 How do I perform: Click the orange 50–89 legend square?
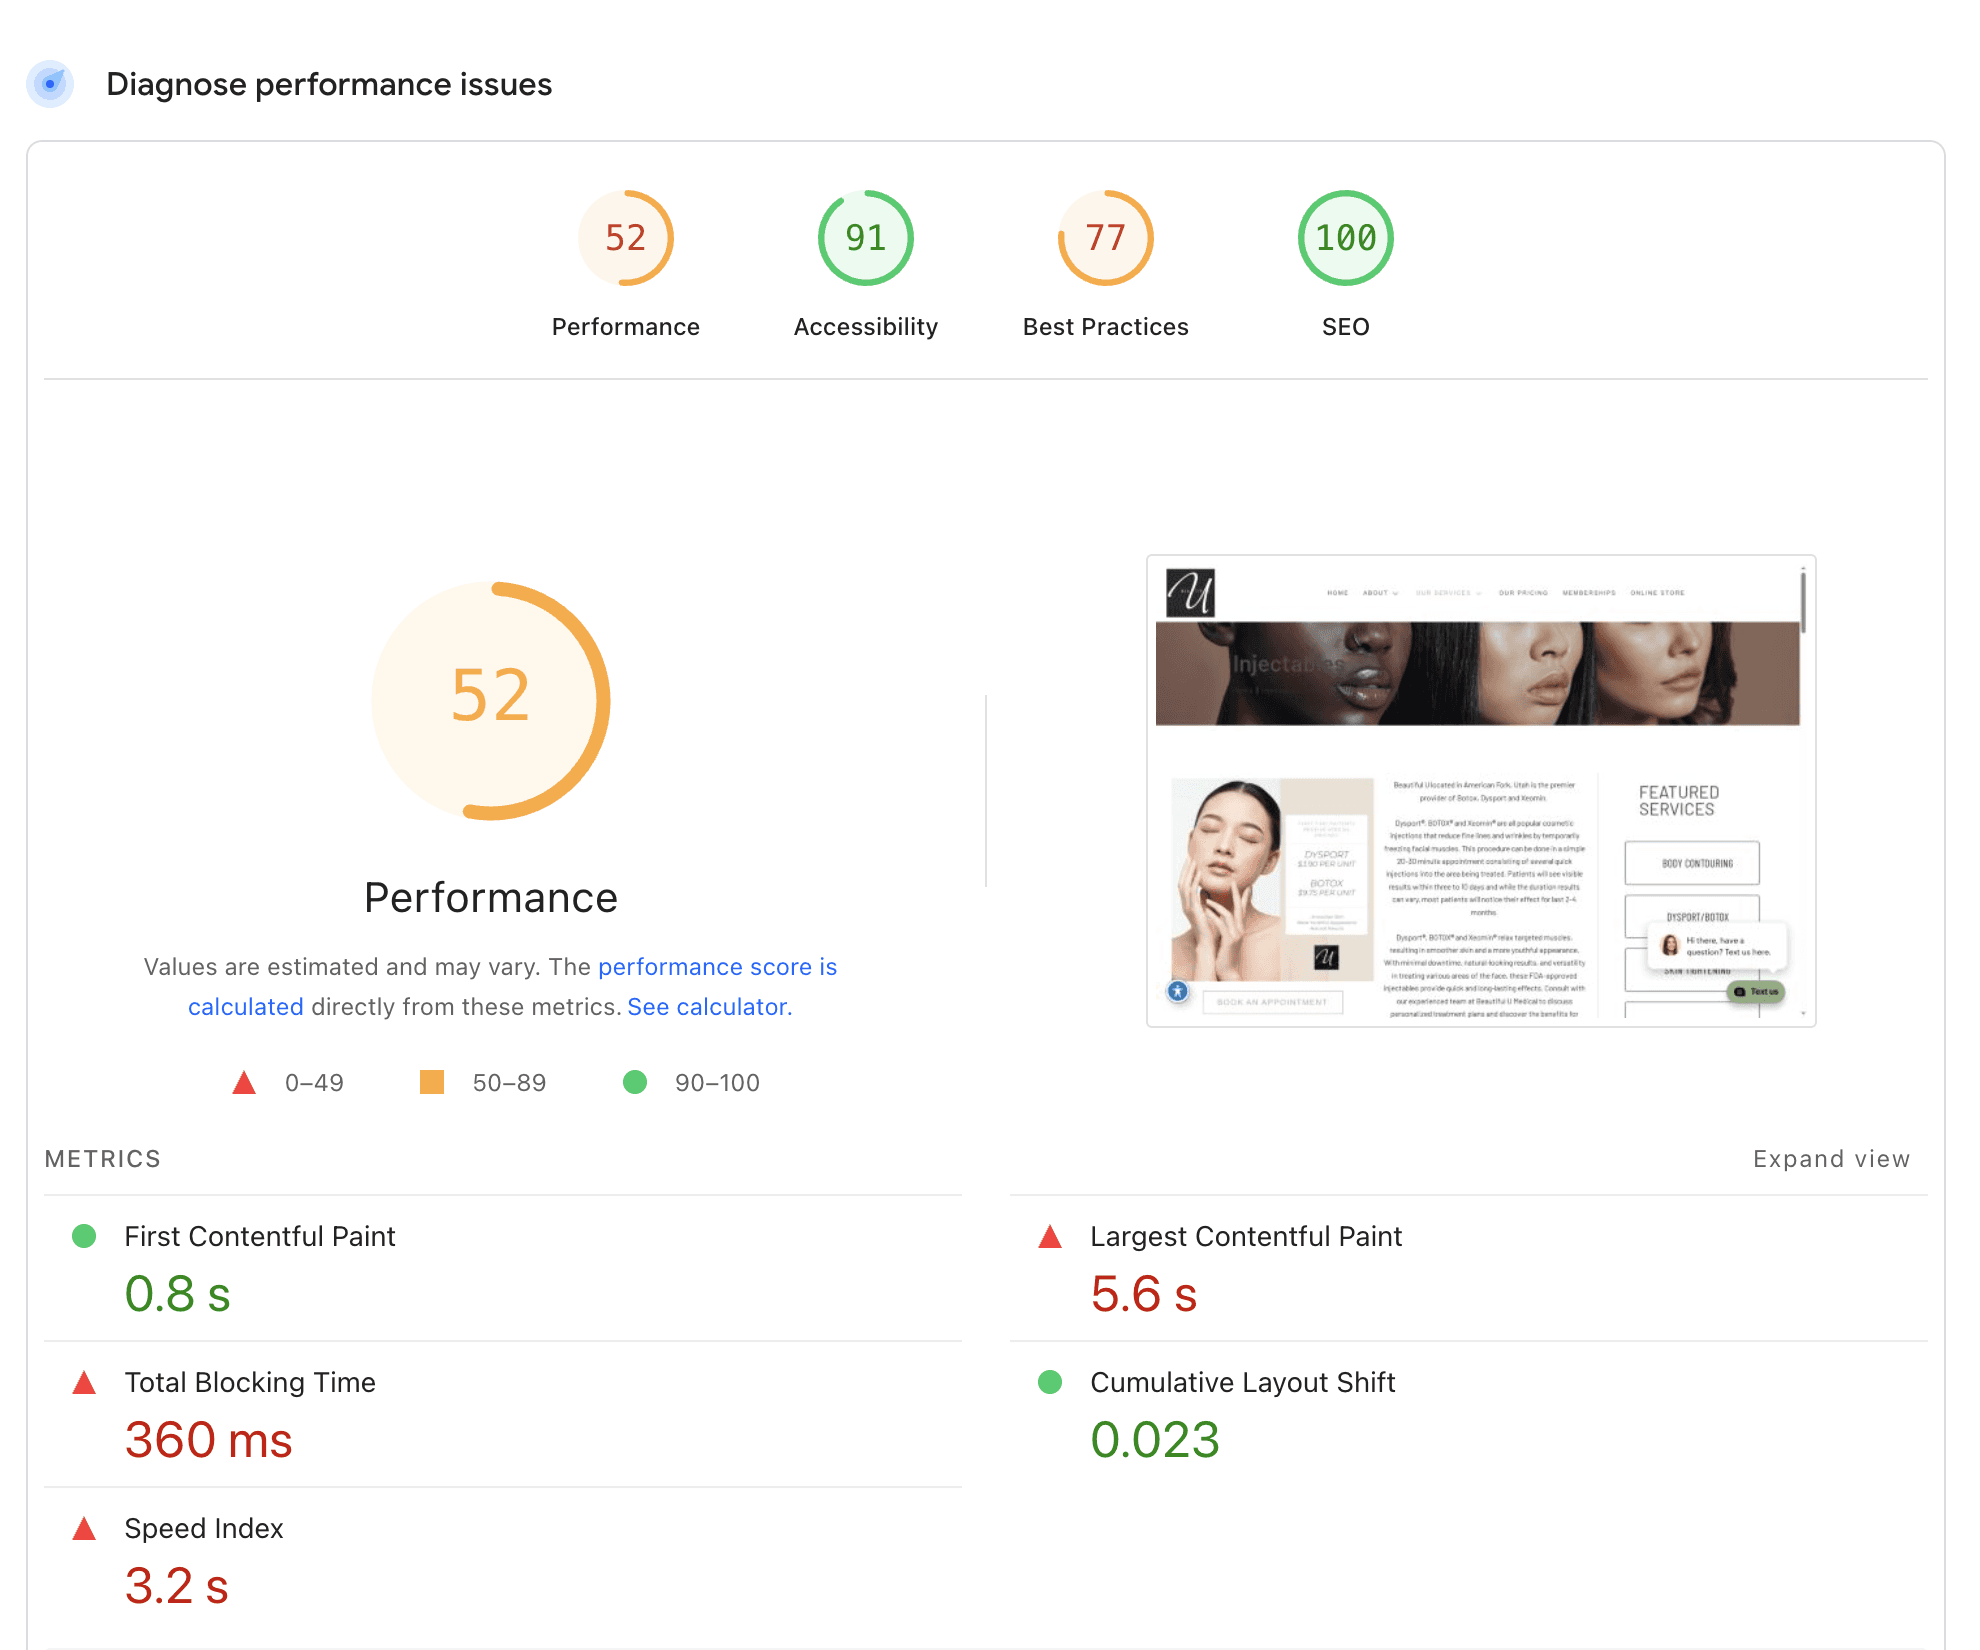click(x=432, y=1082)
